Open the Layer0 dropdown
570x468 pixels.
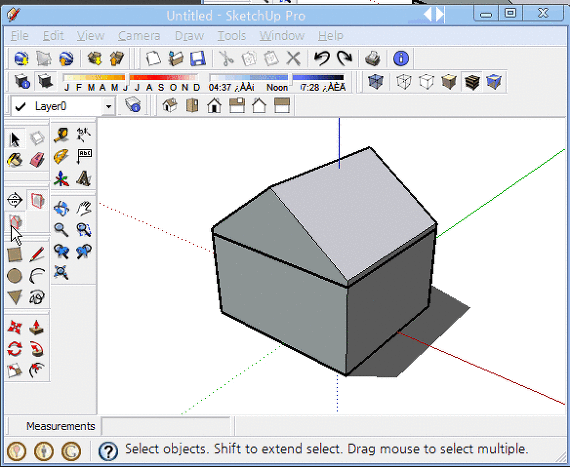pyautogui.click(x=108, y=107)
